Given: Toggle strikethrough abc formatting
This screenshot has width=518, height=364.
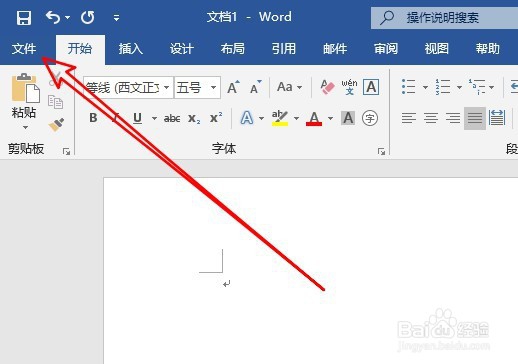Looking at the screenshot, I should [x=172, y=118].
